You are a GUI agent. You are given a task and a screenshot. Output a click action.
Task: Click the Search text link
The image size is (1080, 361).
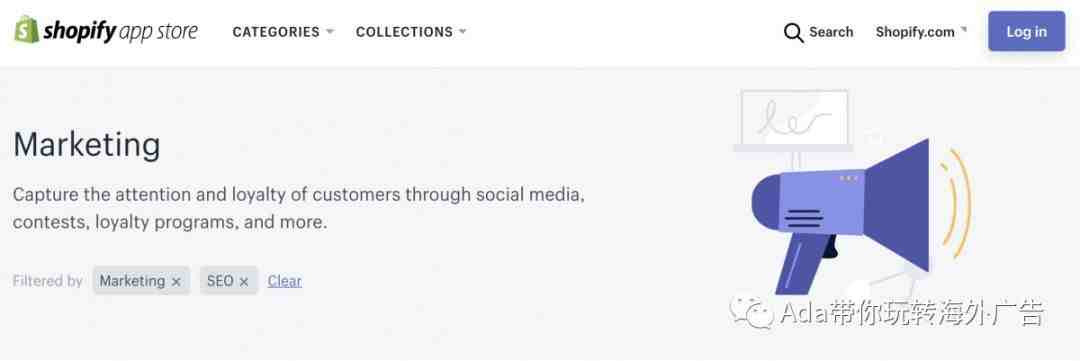[831, 32]
